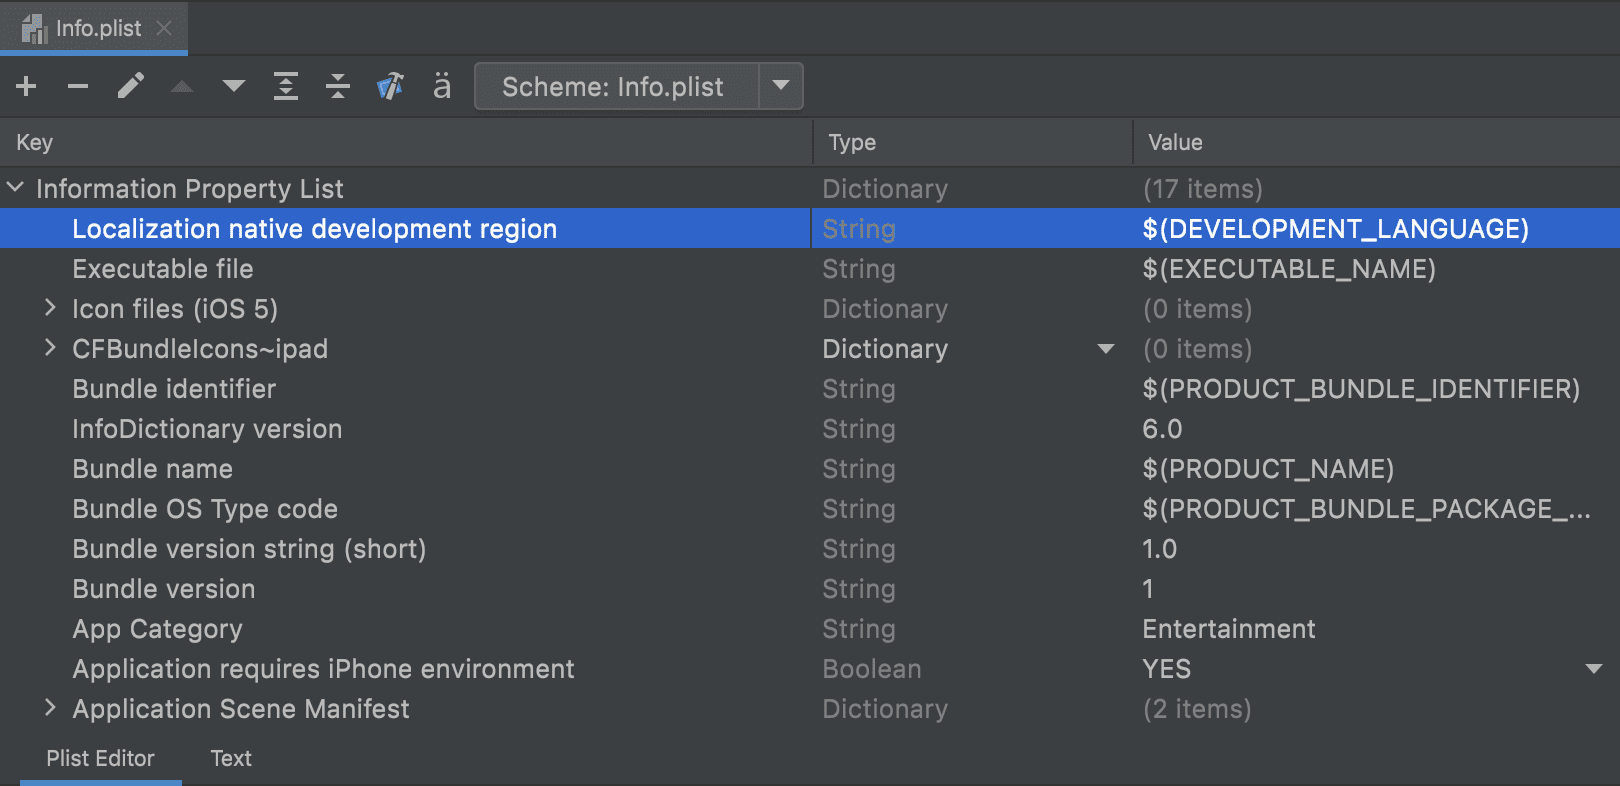Click the Xcode hammer icon

pyautogui.click(x=390, y=87)
